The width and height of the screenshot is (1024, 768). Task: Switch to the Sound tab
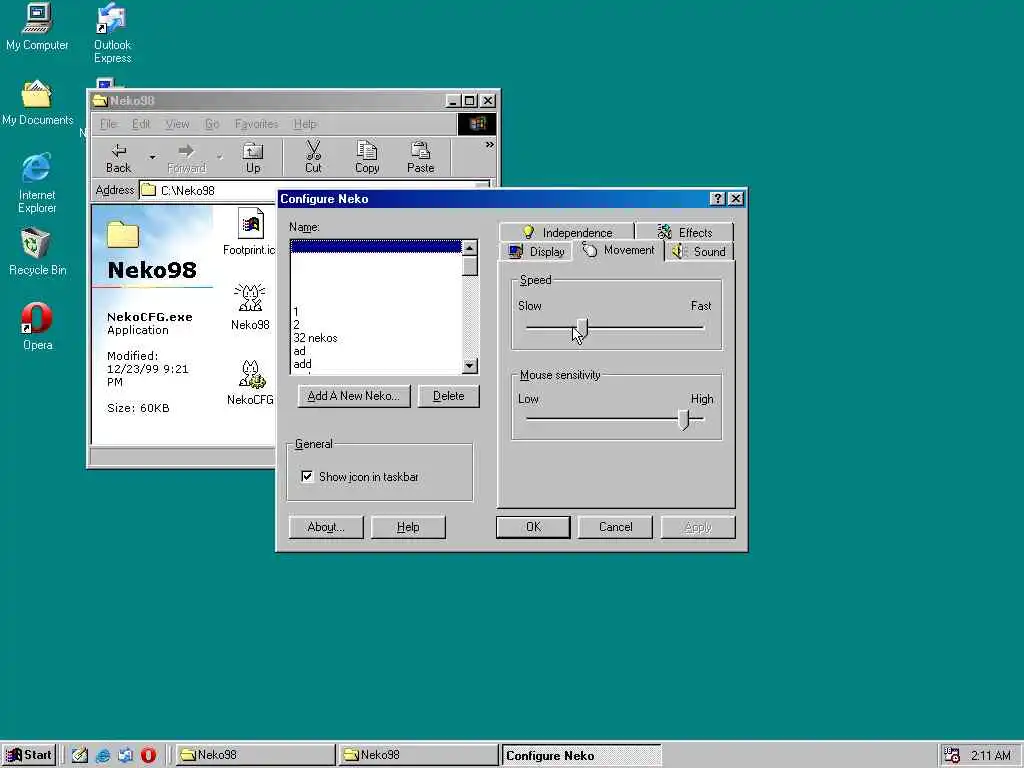point(699,251)
